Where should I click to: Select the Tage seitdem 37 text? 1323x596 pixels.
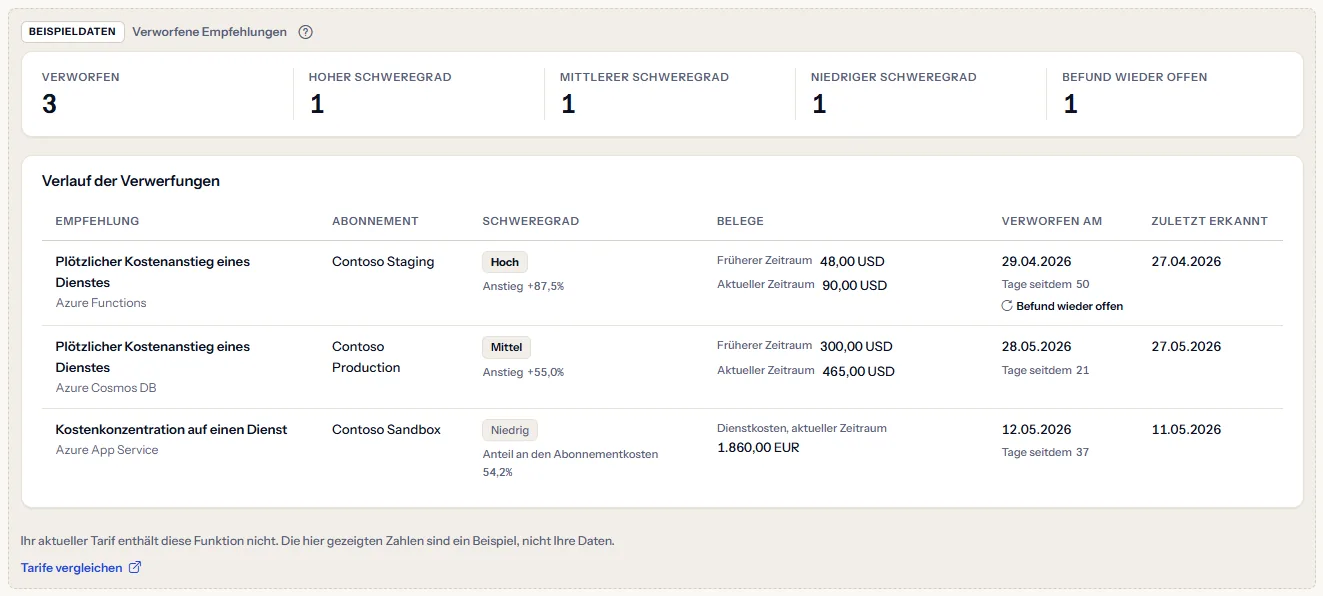pos(1045,452)
